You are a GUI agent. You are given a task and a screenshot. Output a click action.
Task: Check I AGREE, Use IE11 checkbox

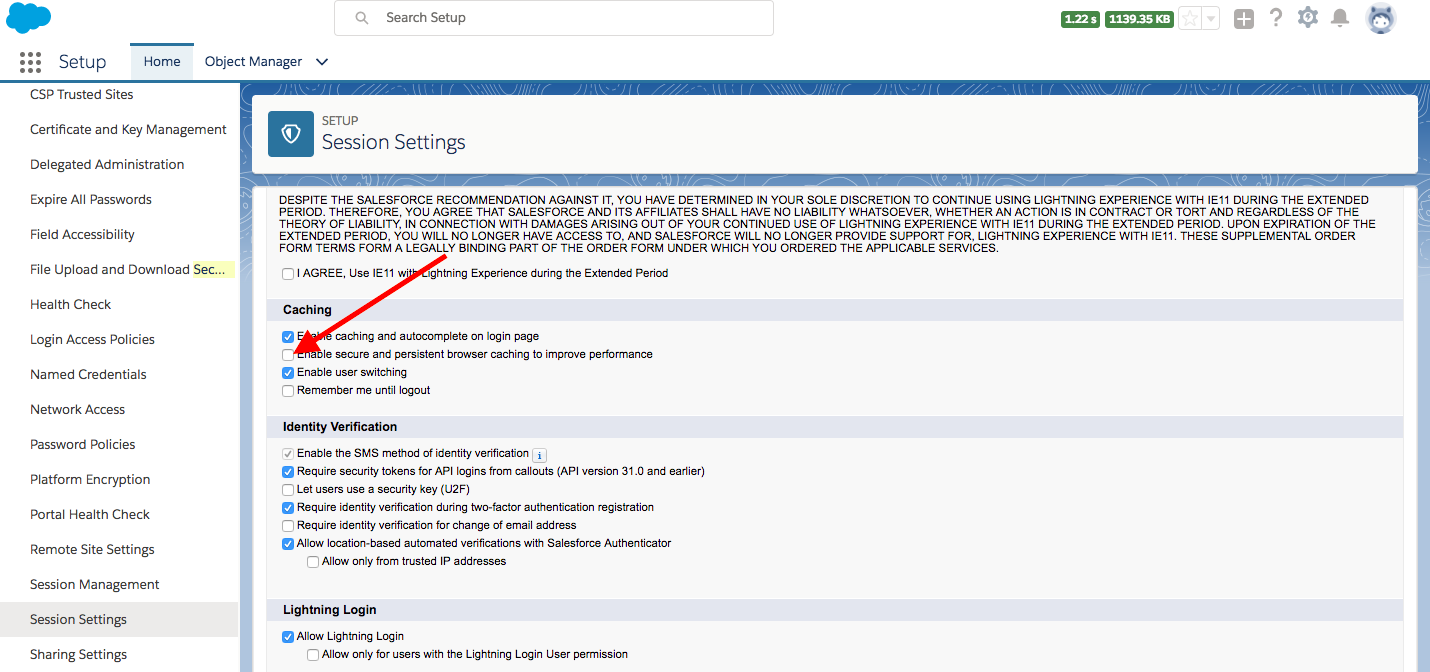click(x=288, y=274)
